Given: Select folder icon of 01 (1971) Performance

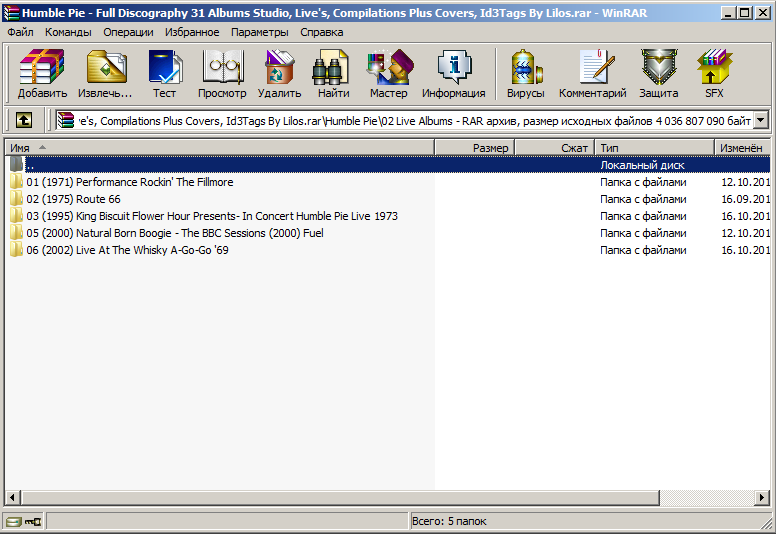Looking at the screenshot, I should (x=16, y=182).
